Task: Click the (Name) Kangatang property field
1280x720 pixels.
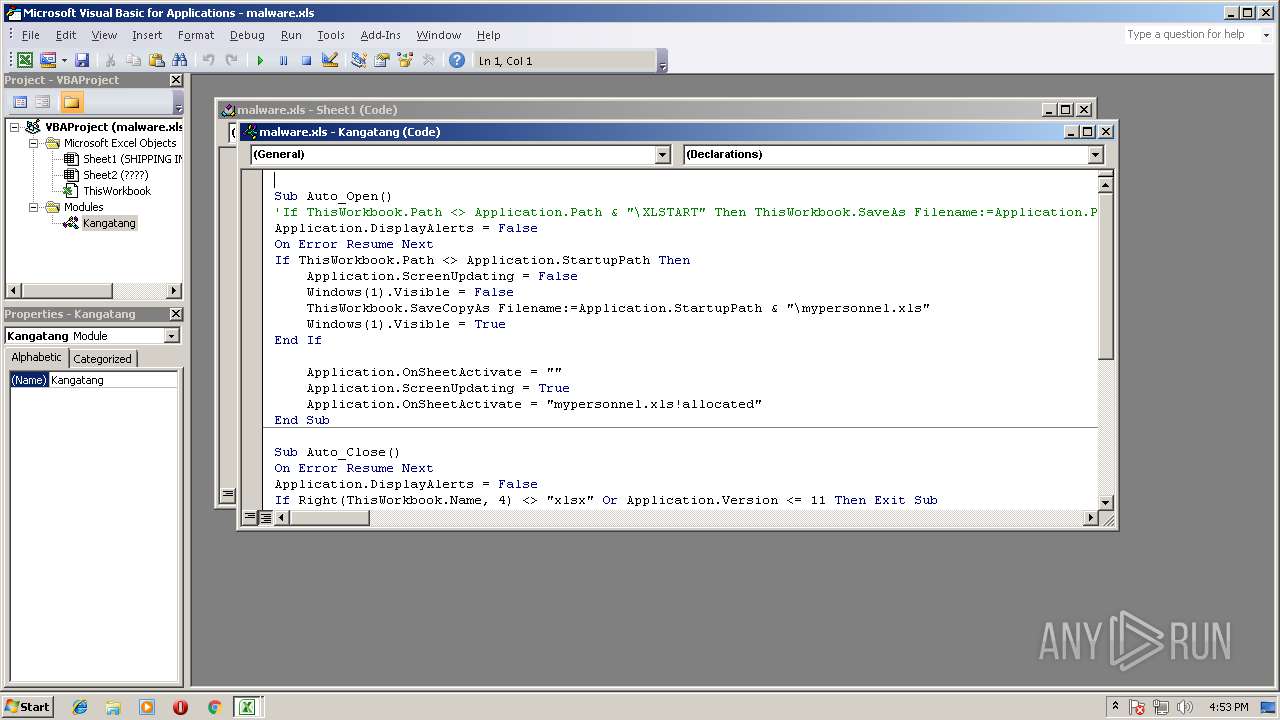Action: 94,380
